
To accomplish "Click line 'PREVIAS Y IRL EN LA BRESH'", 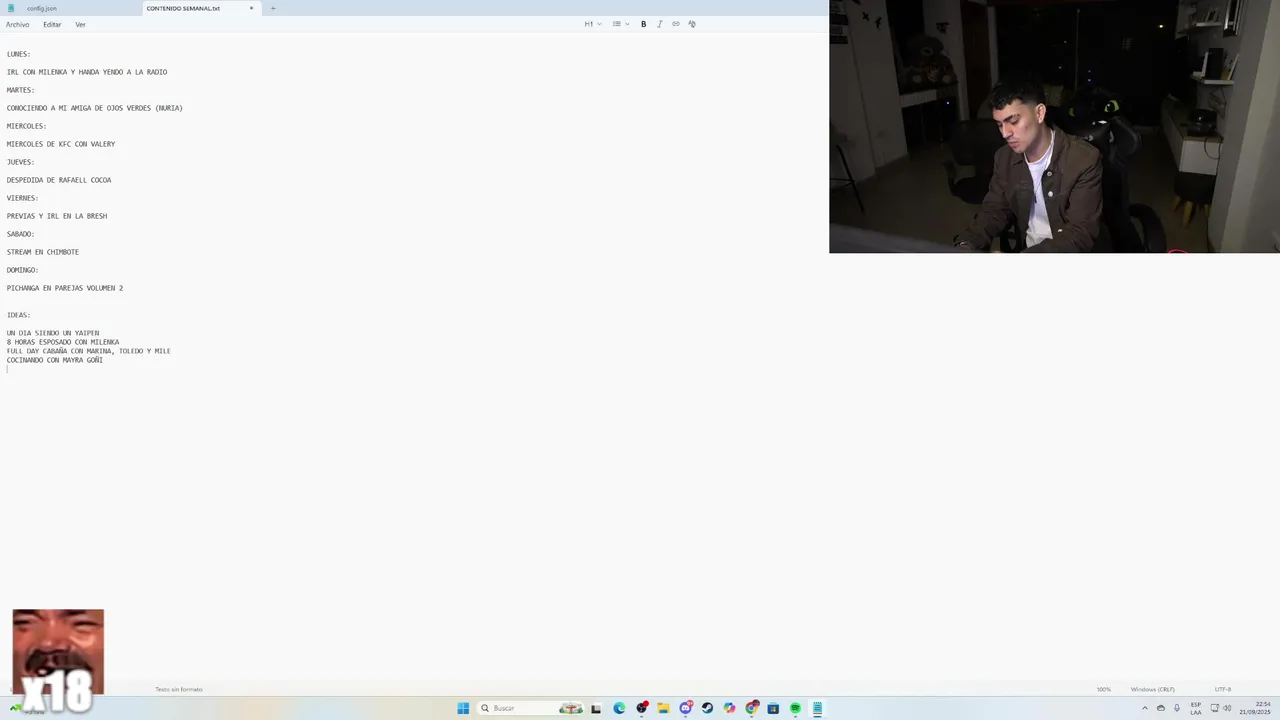I will [57, 216].
